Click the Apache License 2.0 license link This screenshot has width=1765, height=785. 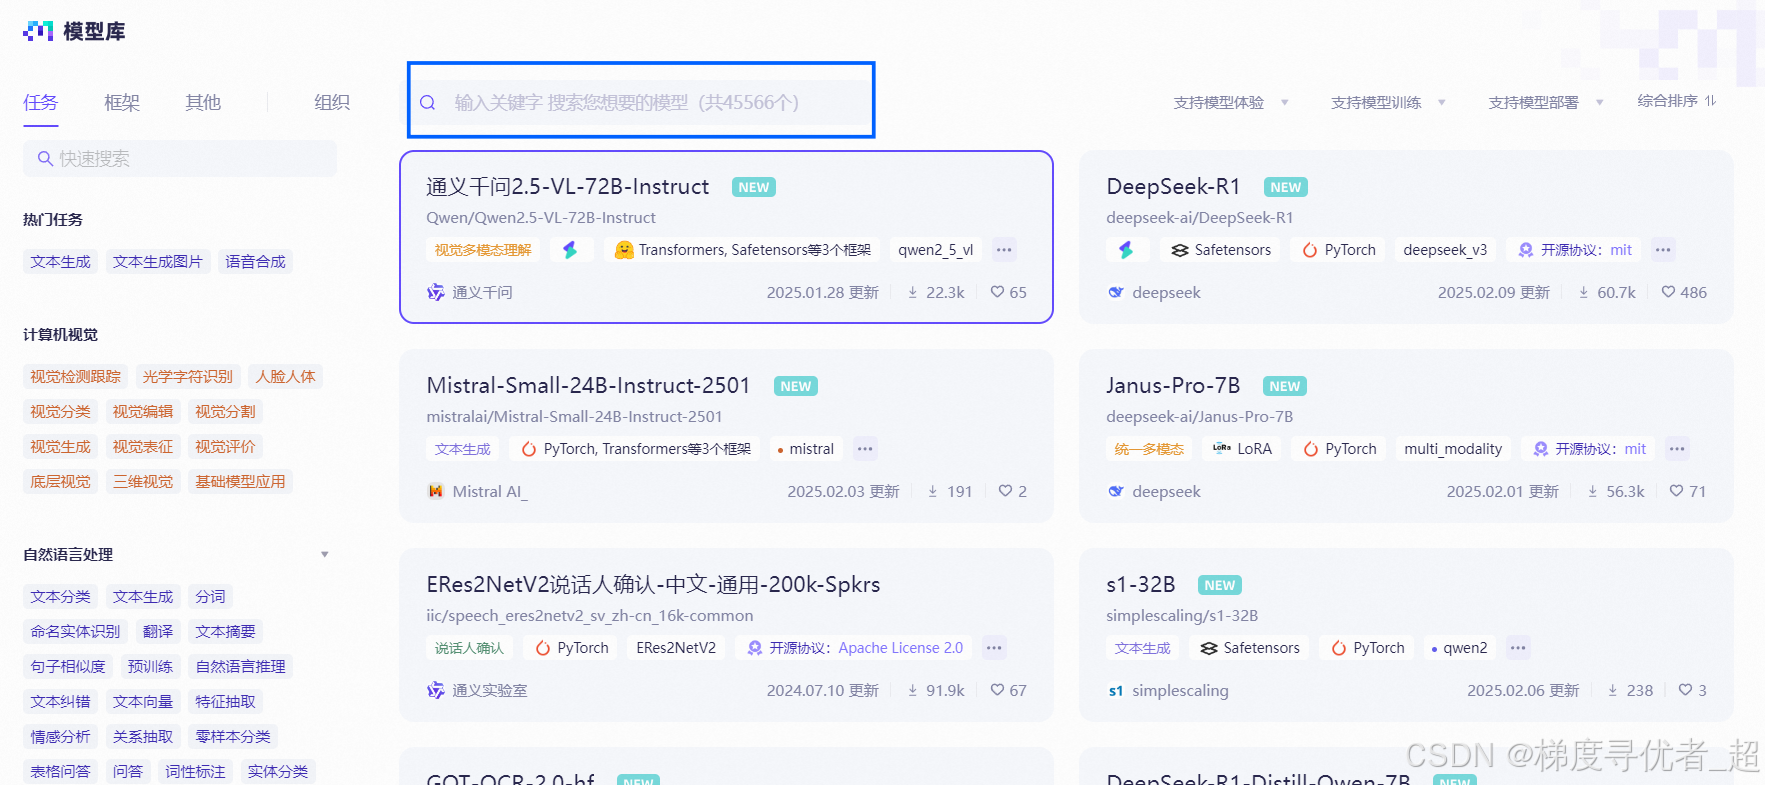(x=900, y=648)
